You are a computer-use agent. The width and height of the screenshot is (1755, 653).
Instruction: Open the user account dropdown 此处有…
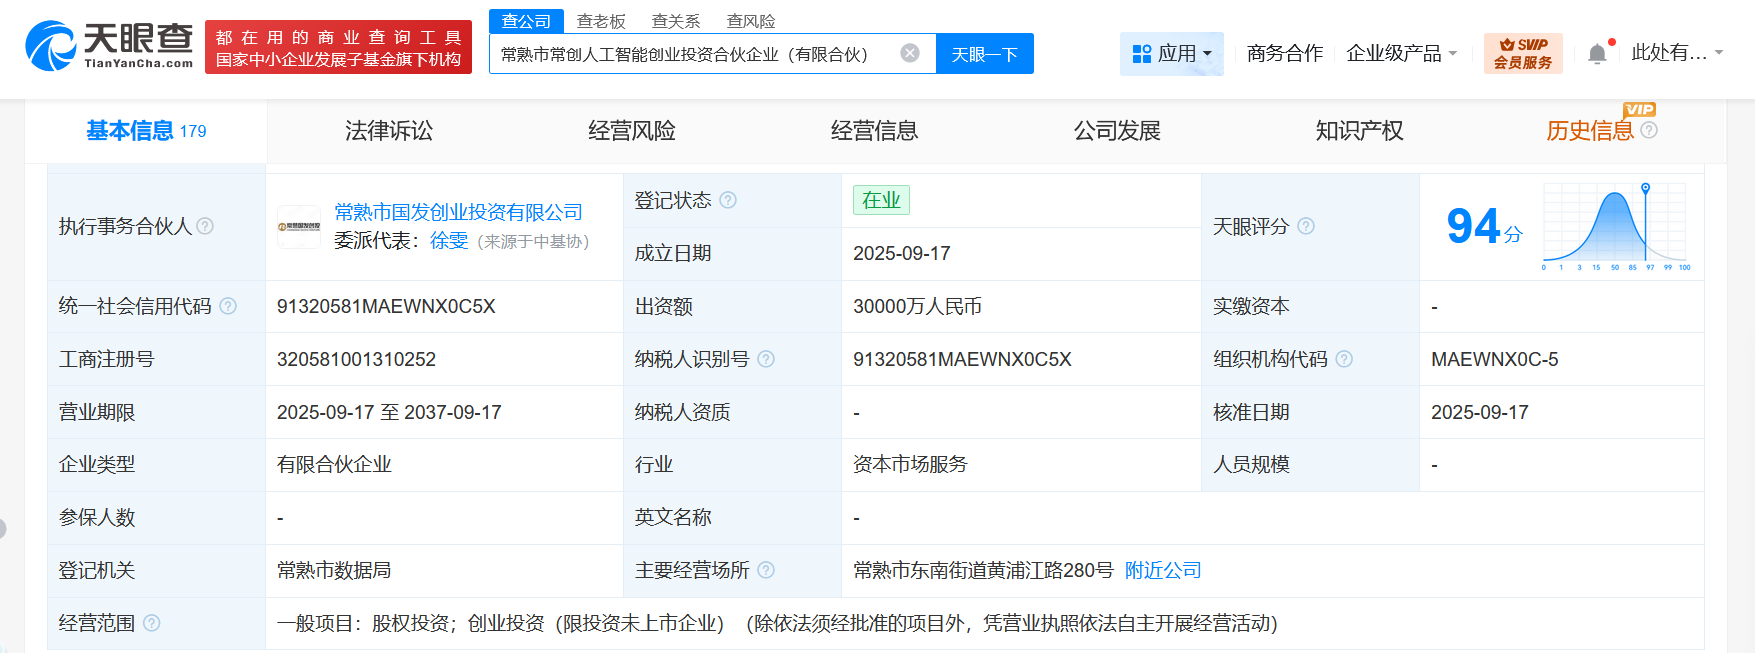coord(1676,53)
